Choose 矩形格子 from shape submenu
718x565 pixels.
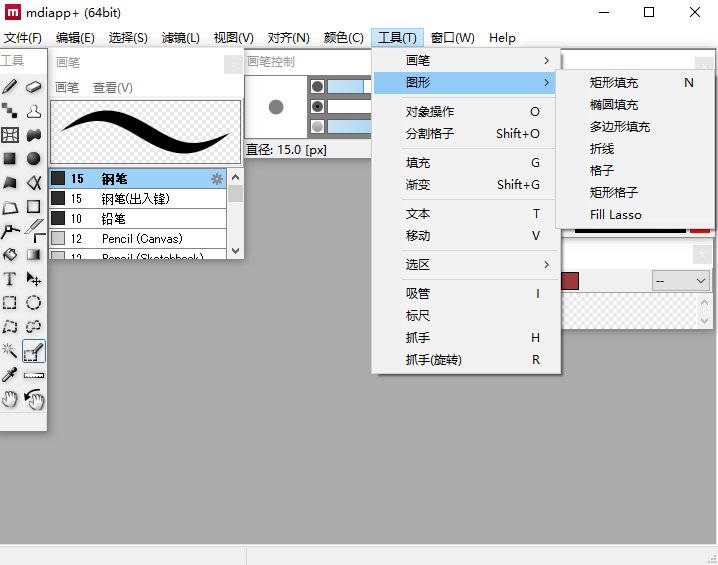click(636, 193)
